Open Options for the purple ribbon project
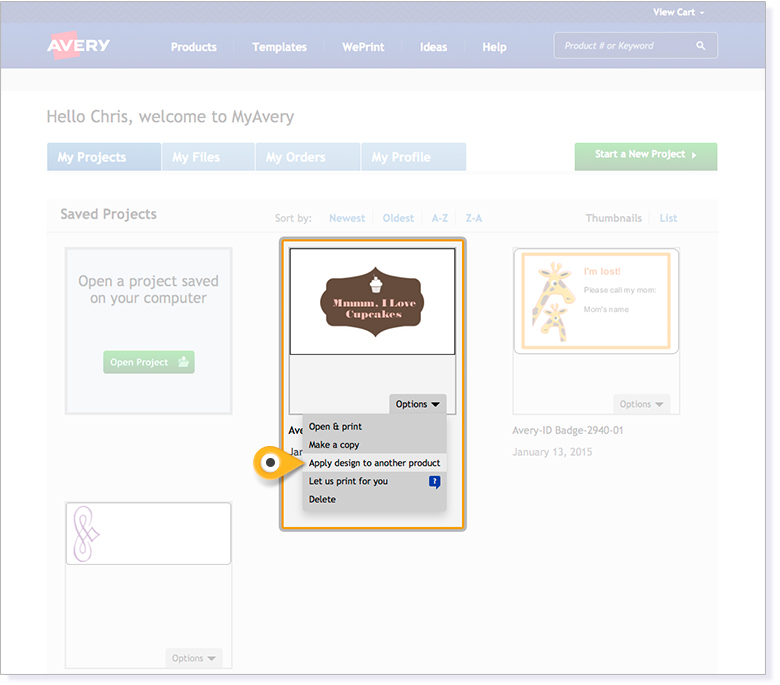The width and height of the screenshot is (780, 685). click(193, 658)
